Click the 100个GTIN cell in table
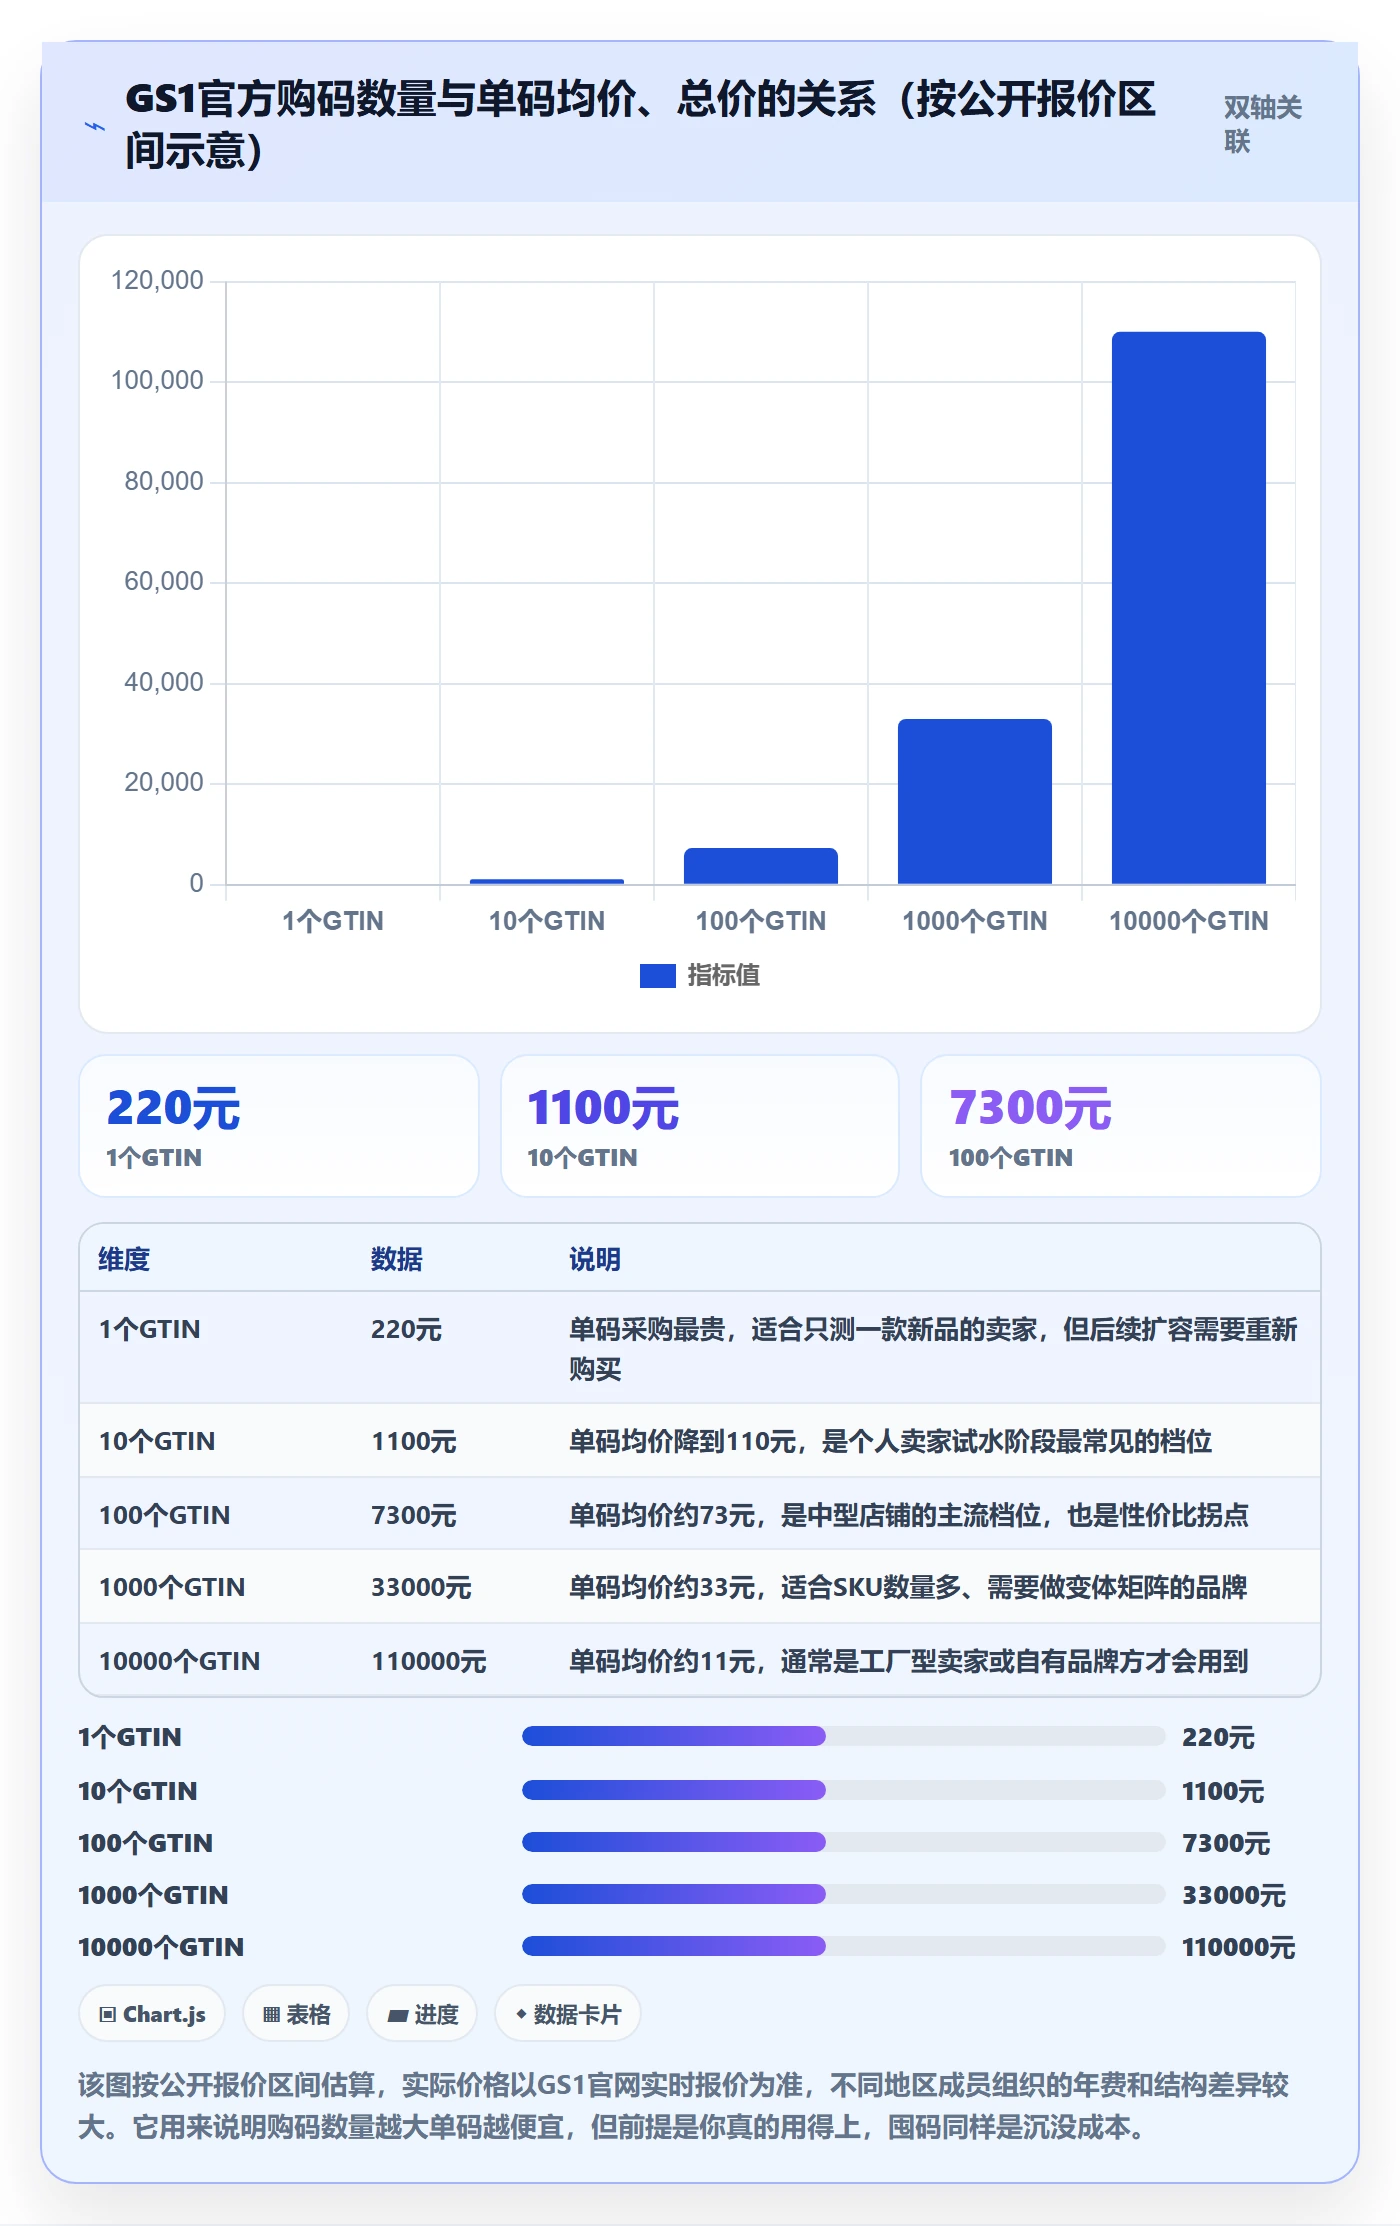 coord(164,1515)
